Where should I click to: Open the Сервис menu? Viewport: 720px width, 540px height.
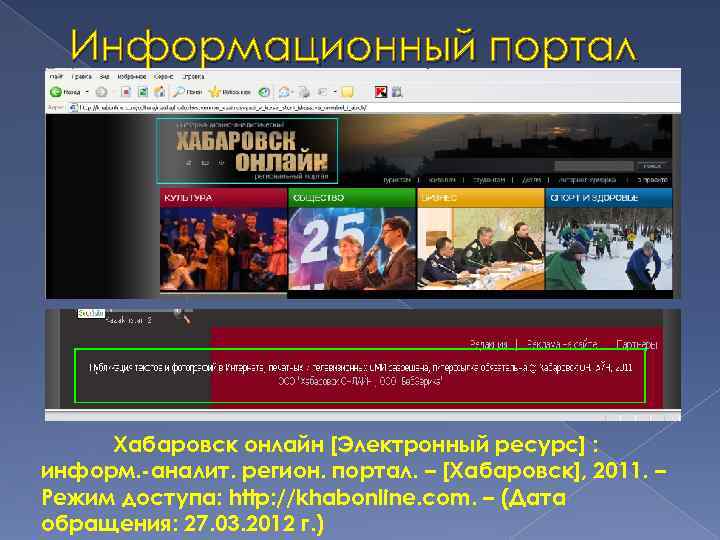[x=163, y=77]
